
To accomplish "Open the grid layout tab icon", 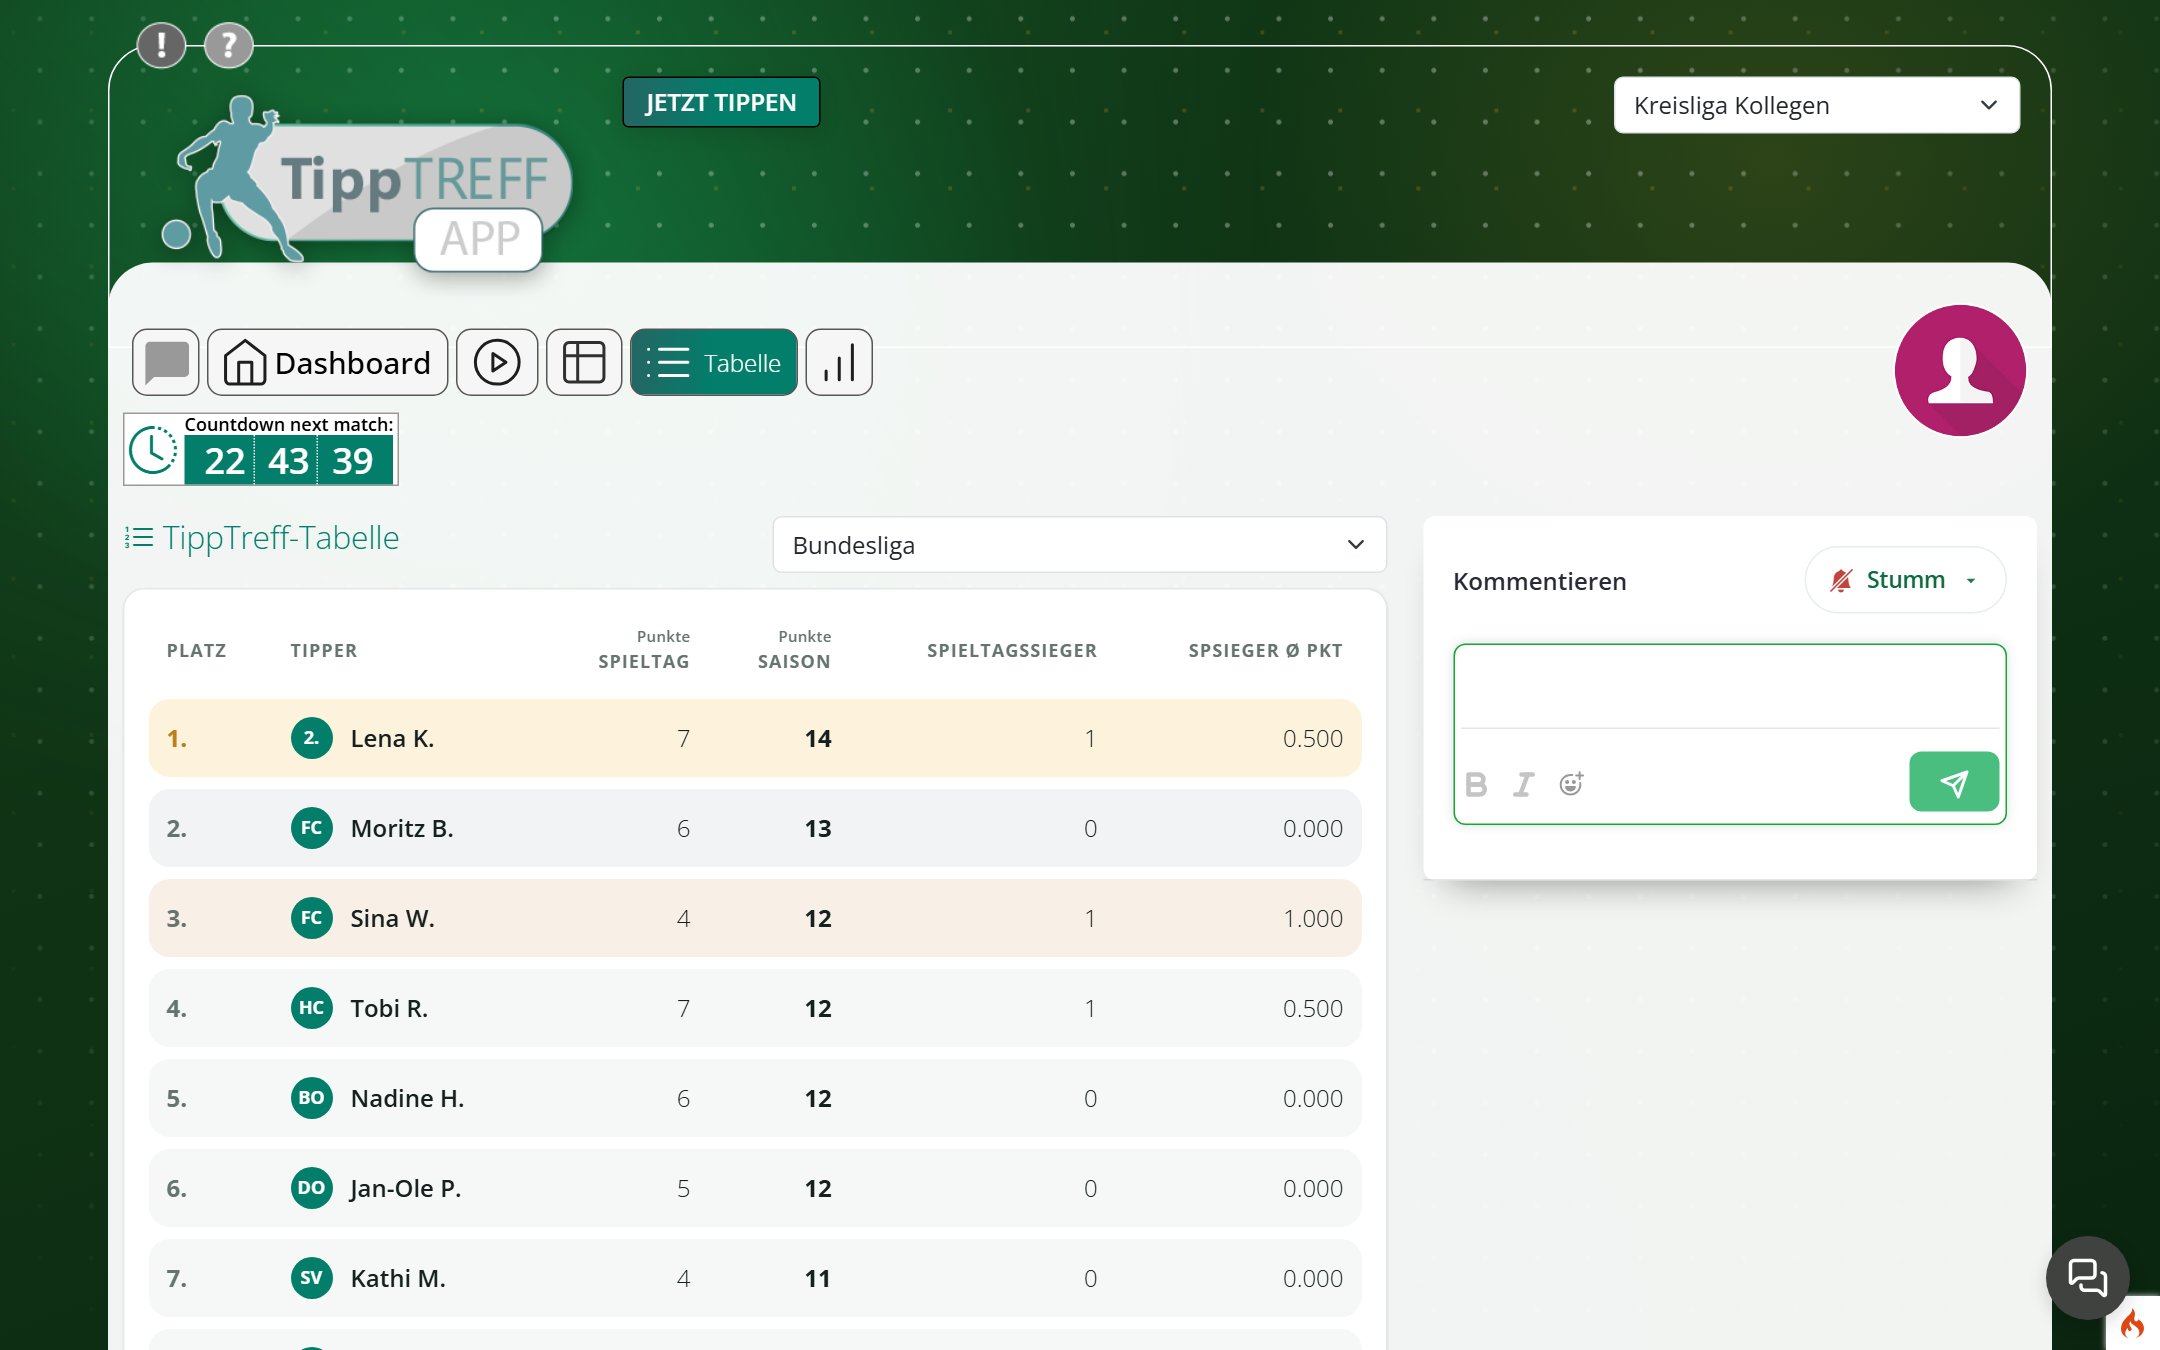I will (584, 362).
